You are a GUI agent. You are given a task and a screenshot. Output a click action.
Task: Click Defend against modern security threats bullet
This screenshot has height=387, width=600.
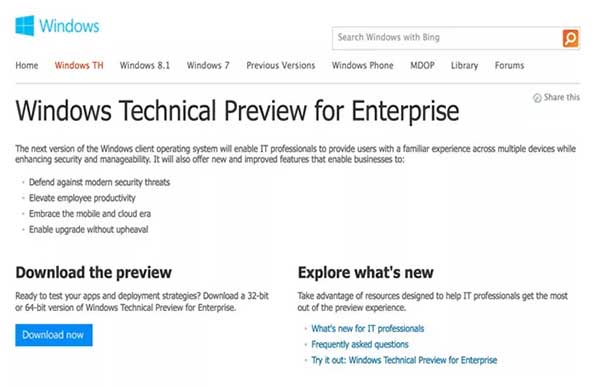pos(99,182)
